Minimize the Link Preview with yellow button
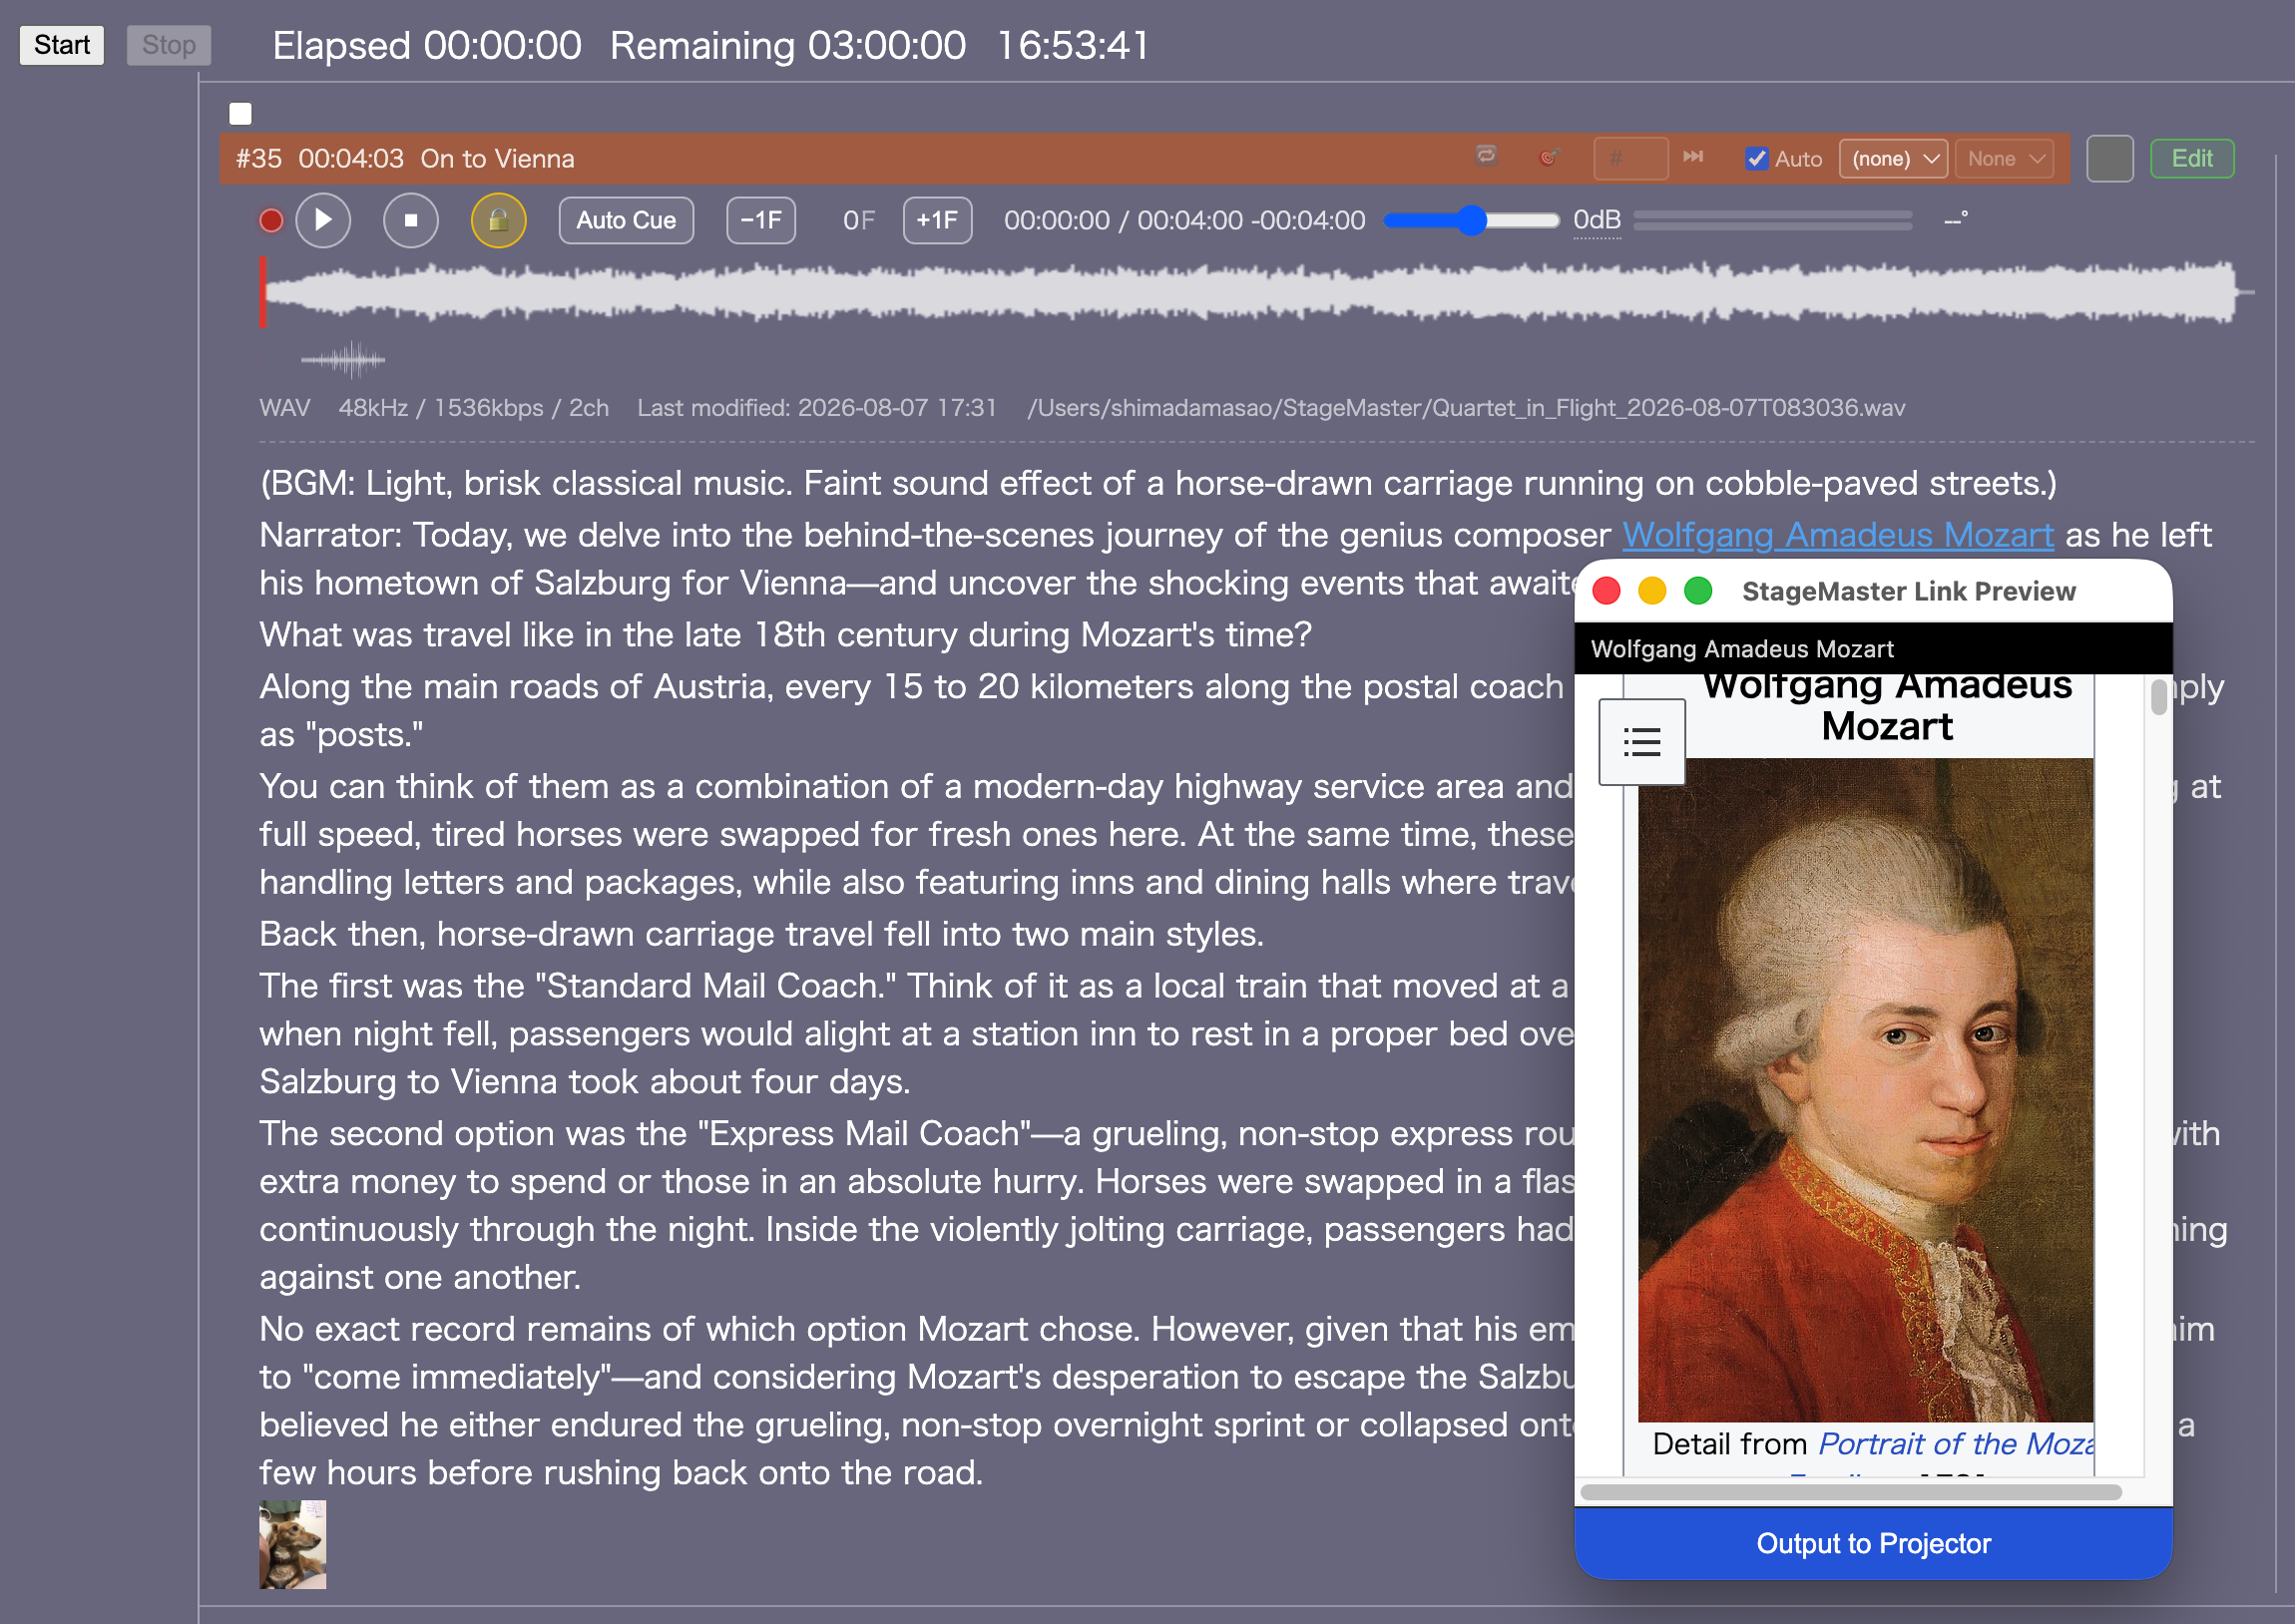2295x1624 pixels. 1652,591
